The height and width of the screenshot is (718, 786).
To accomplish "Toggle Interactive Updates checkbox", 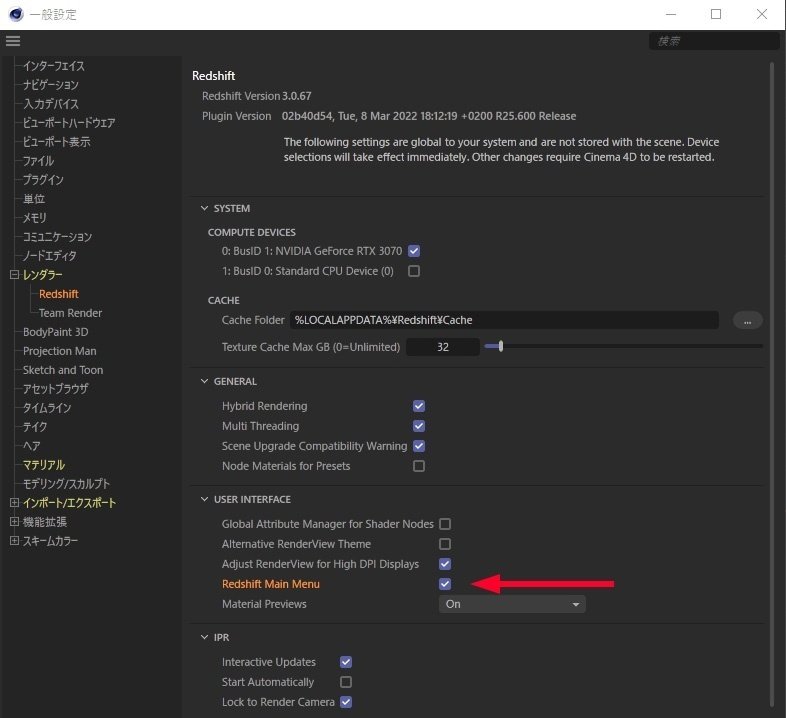I will coord(346,662).
